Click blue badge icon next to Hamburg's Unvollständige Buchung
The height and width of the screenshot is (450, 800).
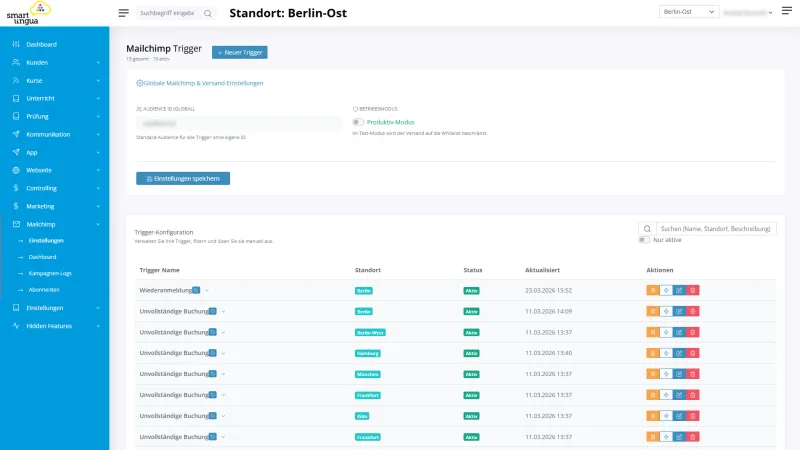[213, 353]
